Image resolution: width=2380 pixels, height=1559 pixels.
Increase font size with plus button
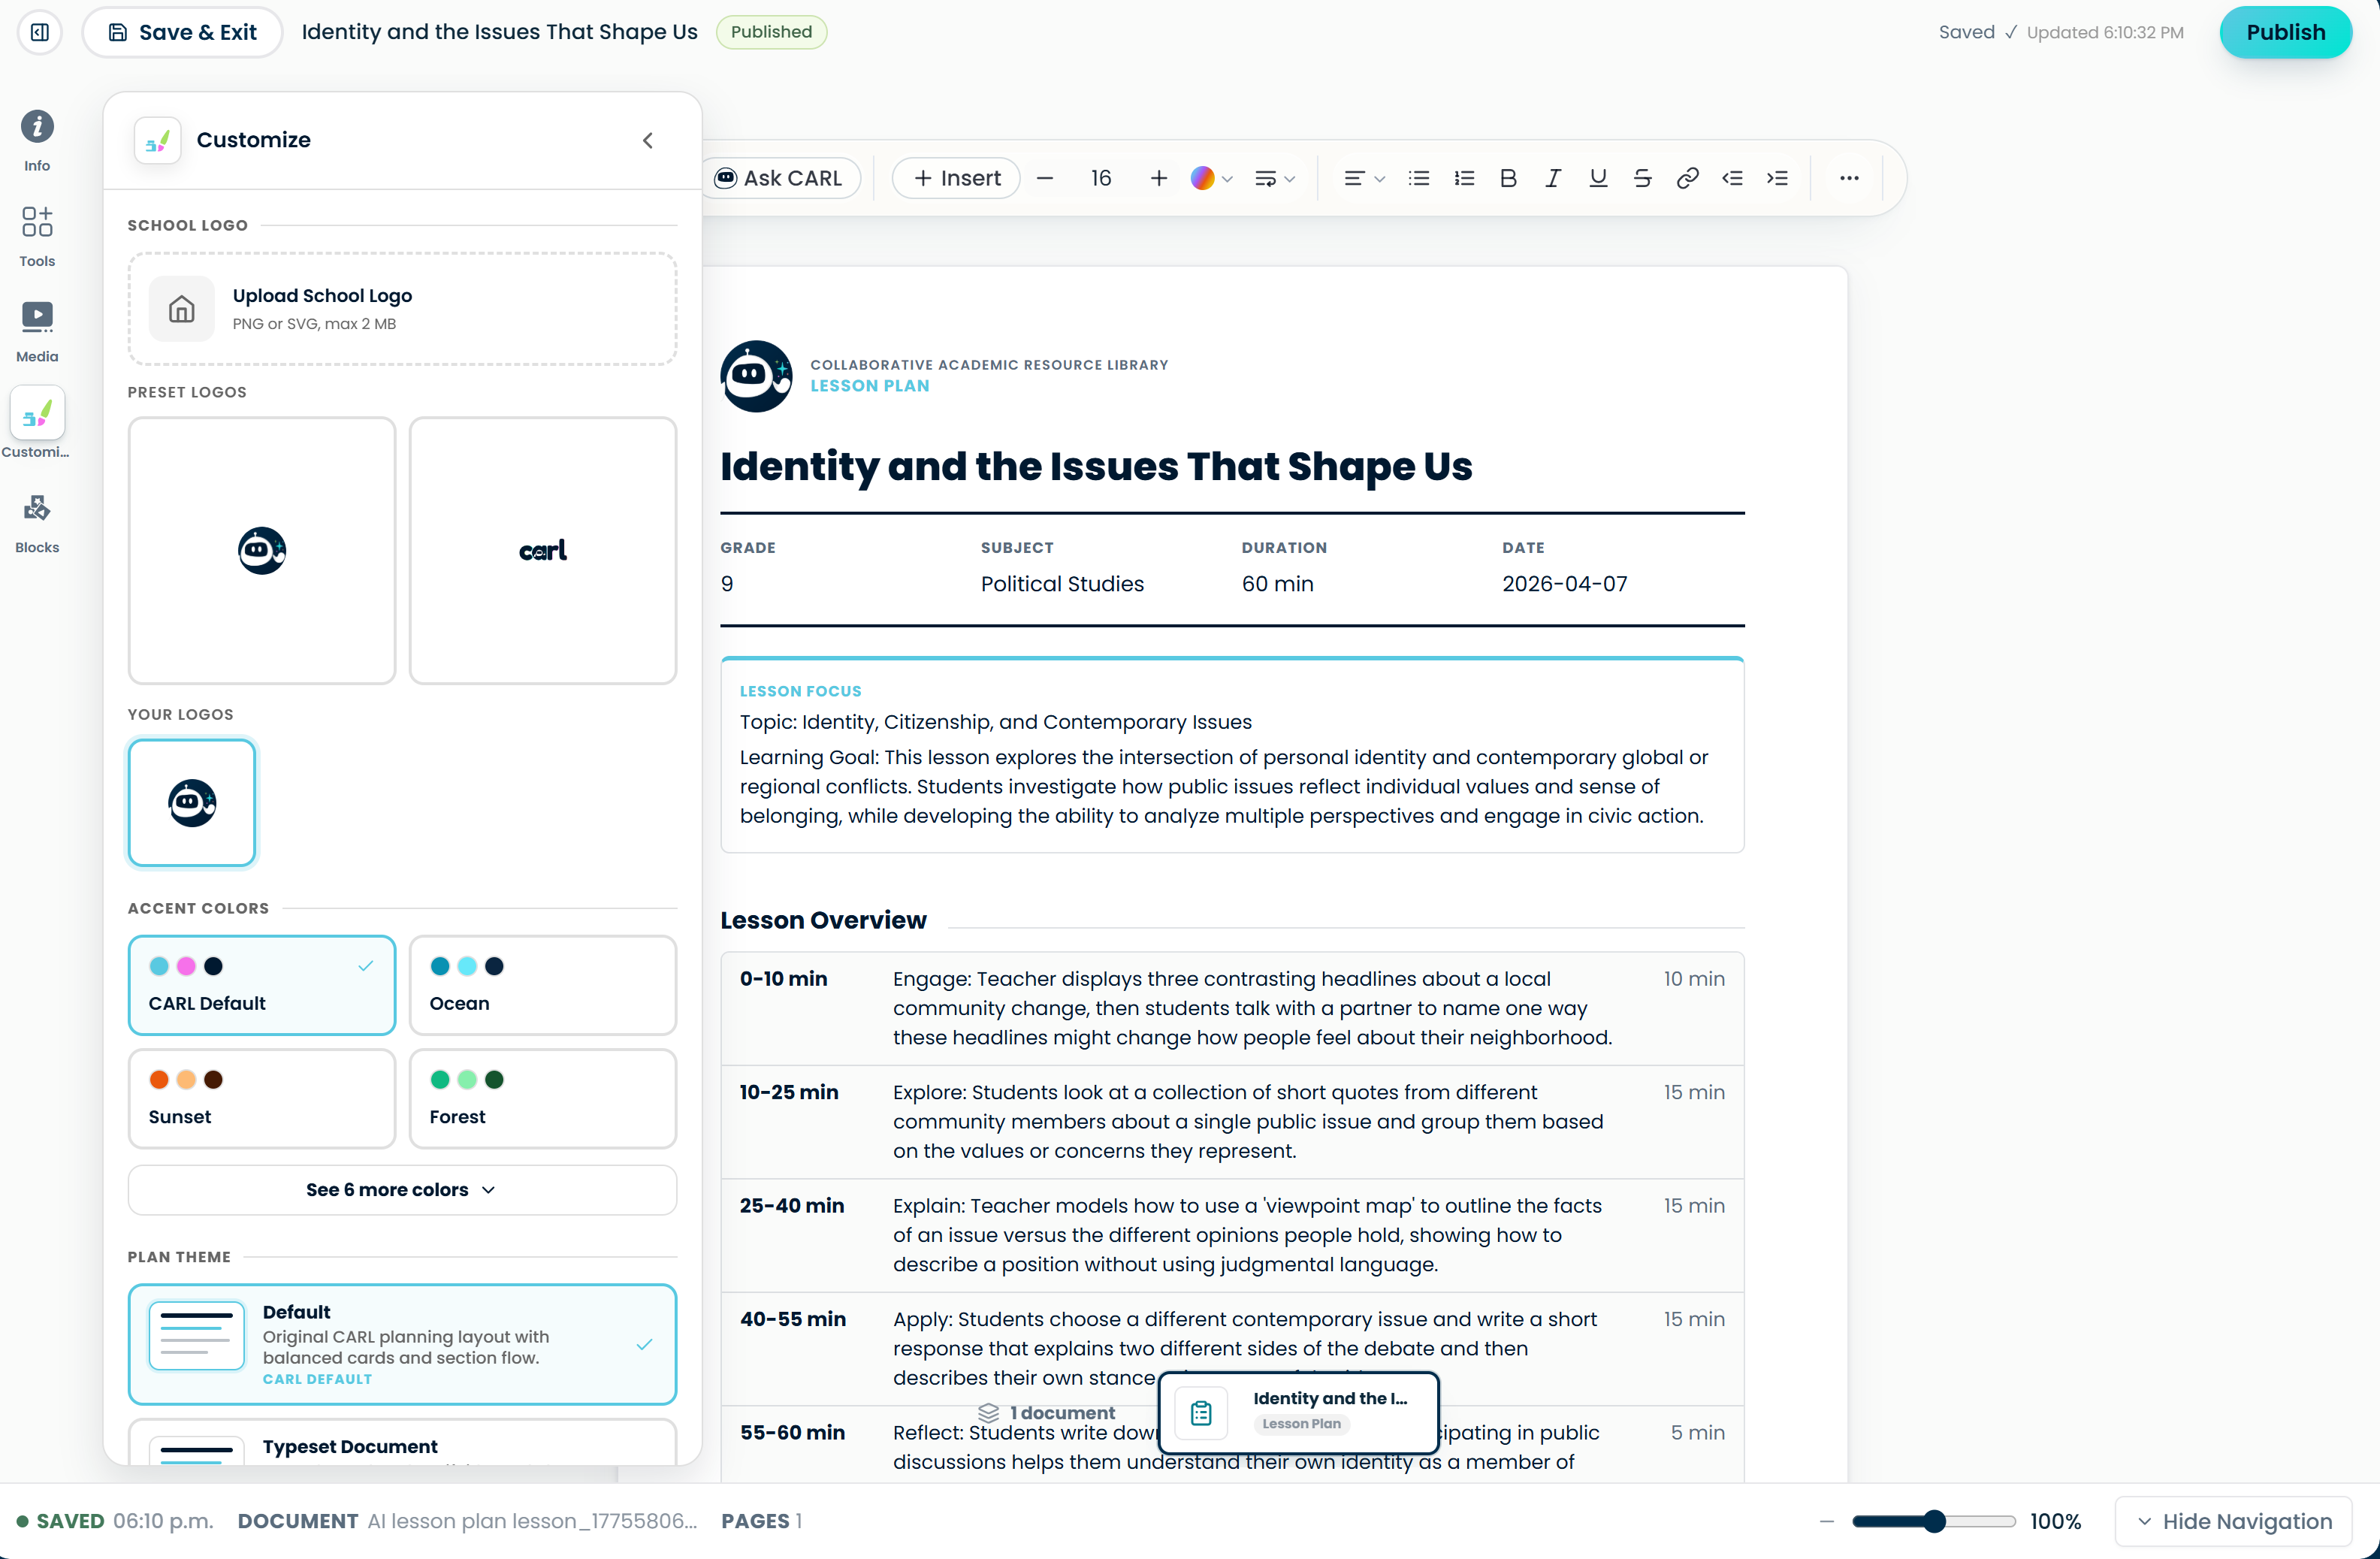(1158, 178)
